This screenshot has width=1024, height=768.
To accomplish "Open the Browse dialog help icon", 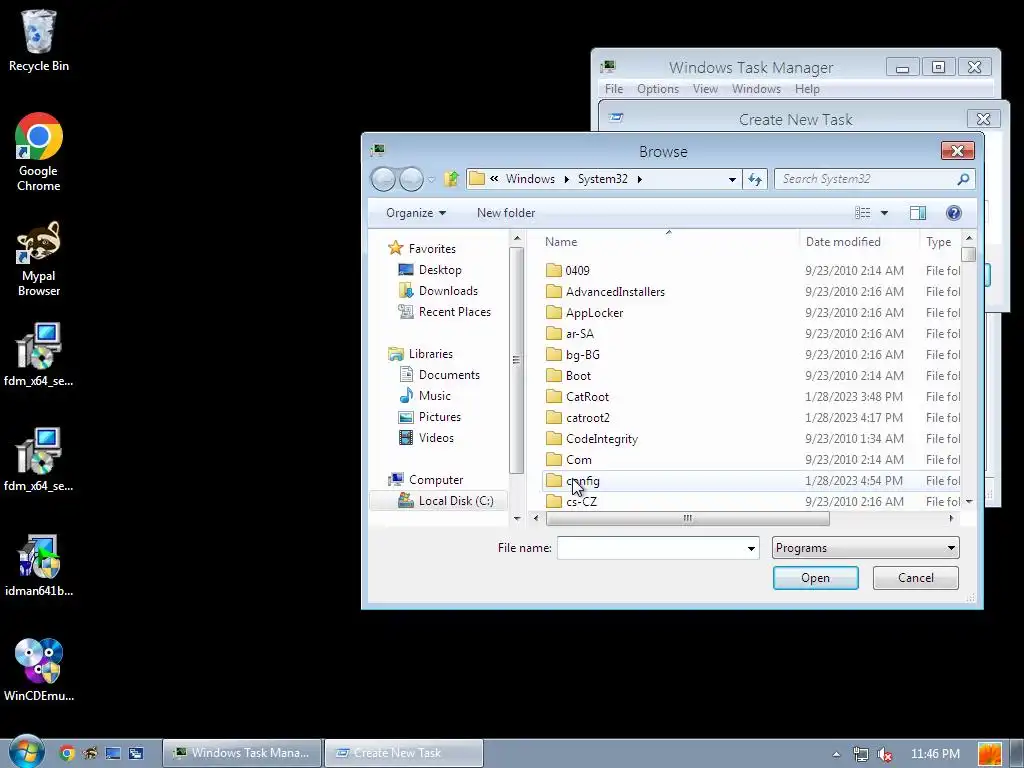I will pos(953,213).
